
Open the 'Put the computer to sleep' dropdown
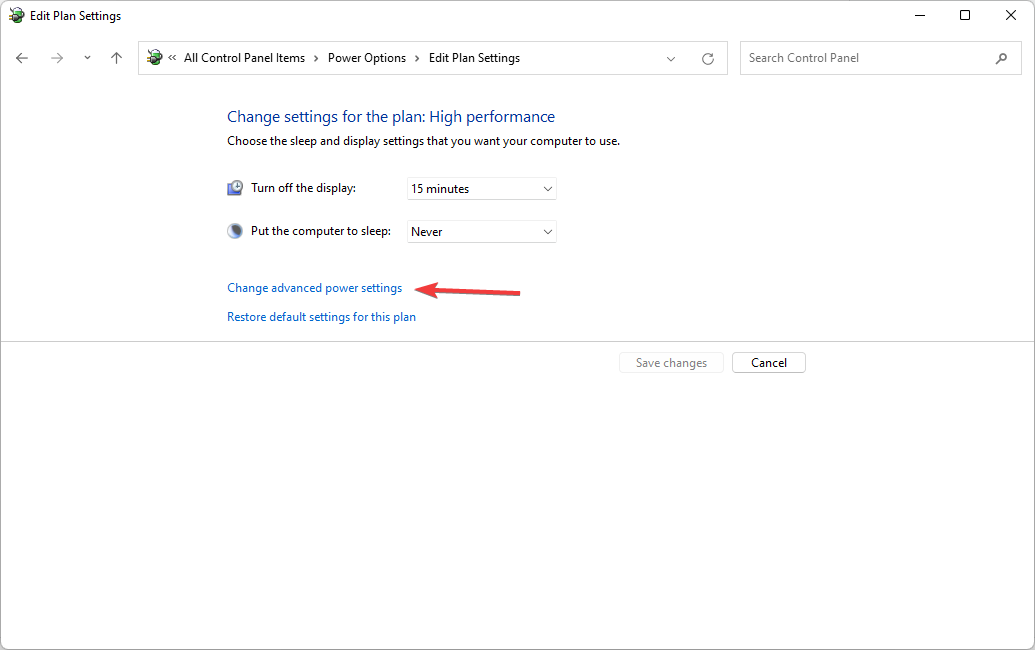[481, 232]
